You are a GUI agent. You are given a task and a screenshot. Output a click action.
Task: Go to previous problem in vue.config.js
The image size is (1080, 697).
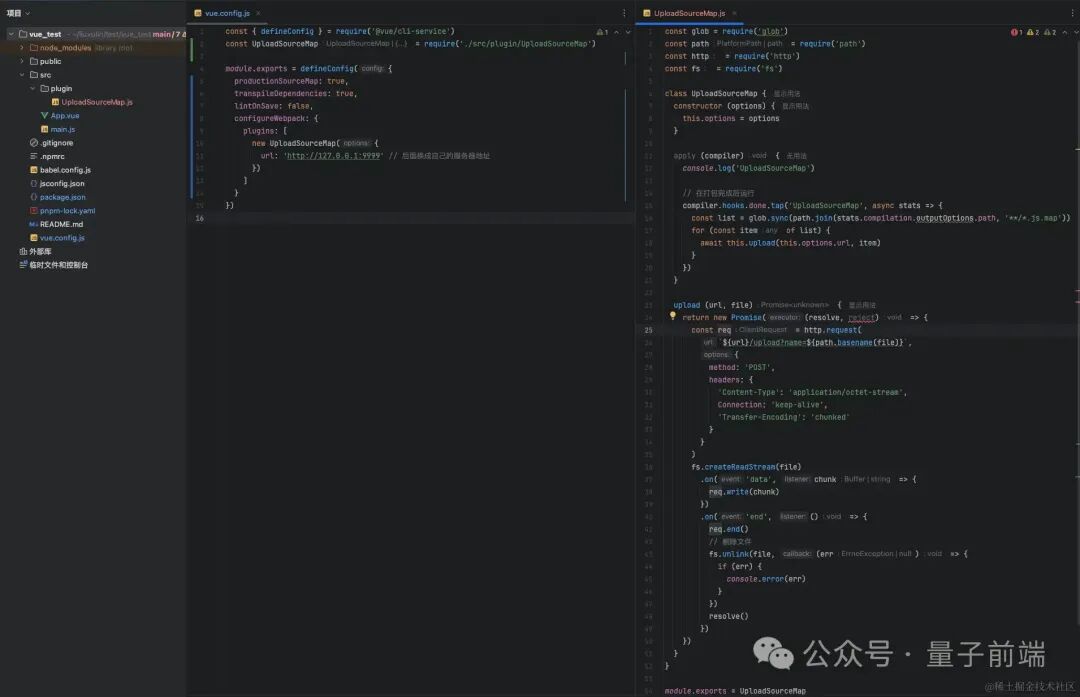tap(616, 32)
